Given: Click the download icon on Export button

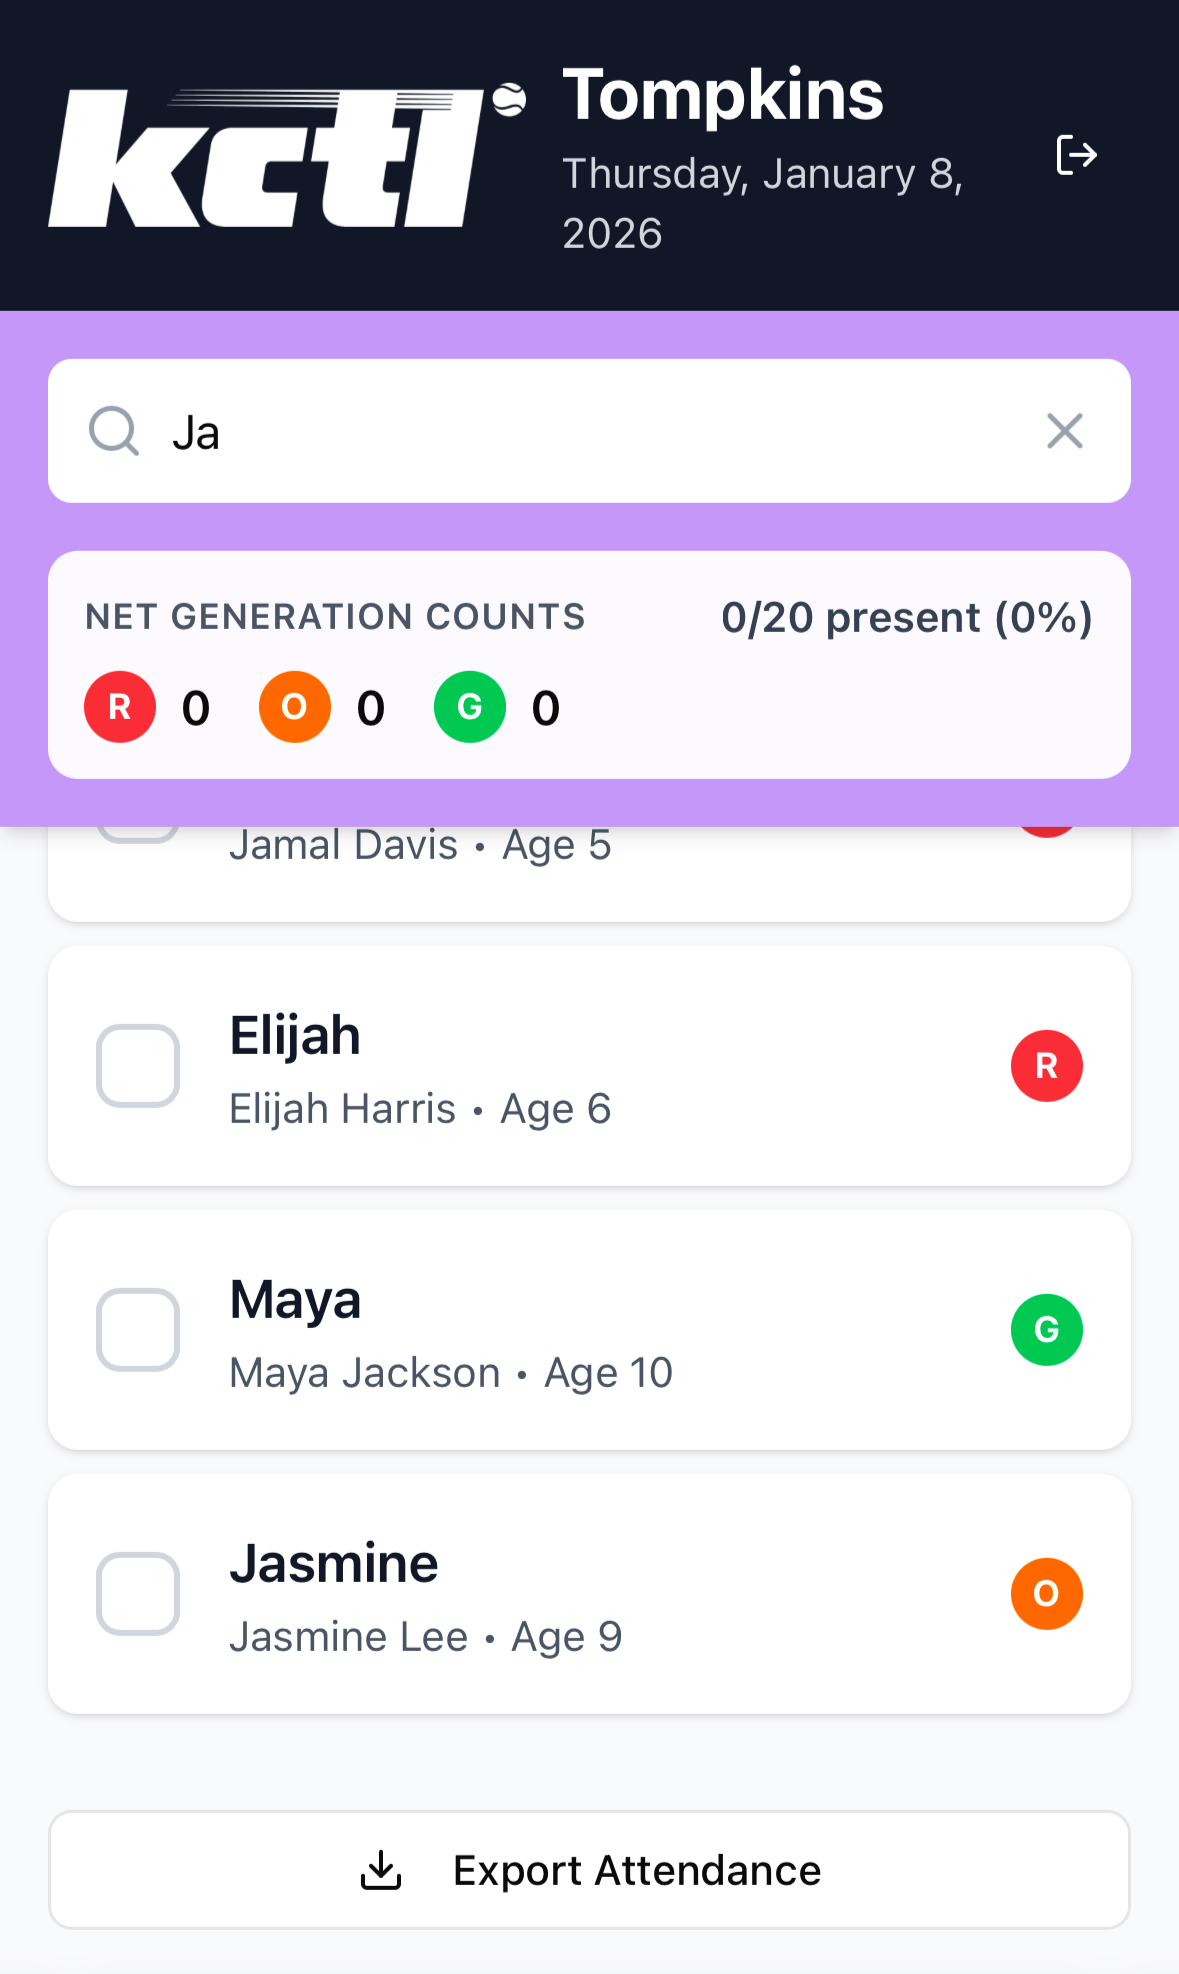Looking at the screenshot, I should pos(381,1870).
